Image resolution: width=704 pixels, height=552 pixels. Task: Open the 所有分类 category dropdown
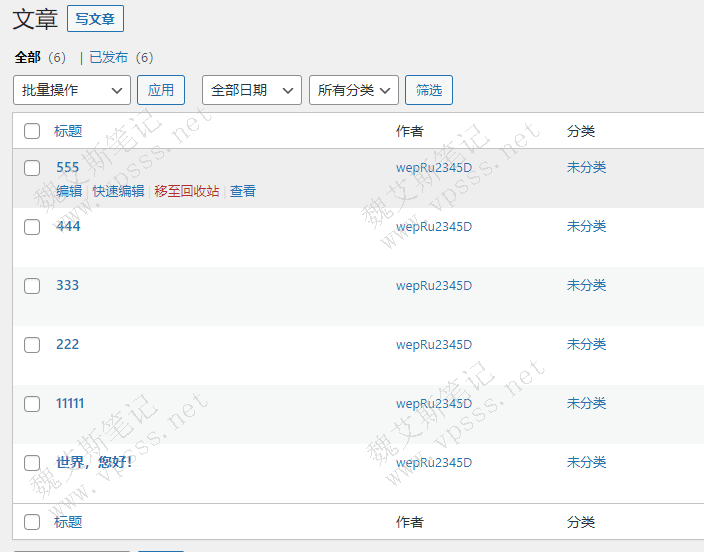[354, 90]
